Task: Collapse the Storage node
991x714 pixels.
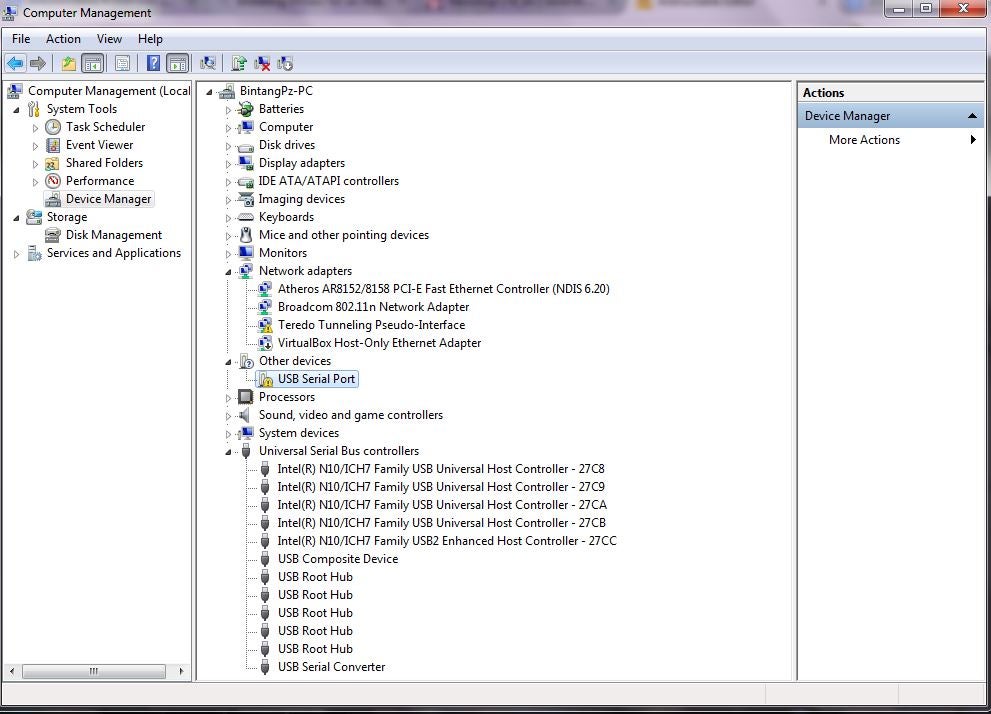Action: (x=16, y=218)
